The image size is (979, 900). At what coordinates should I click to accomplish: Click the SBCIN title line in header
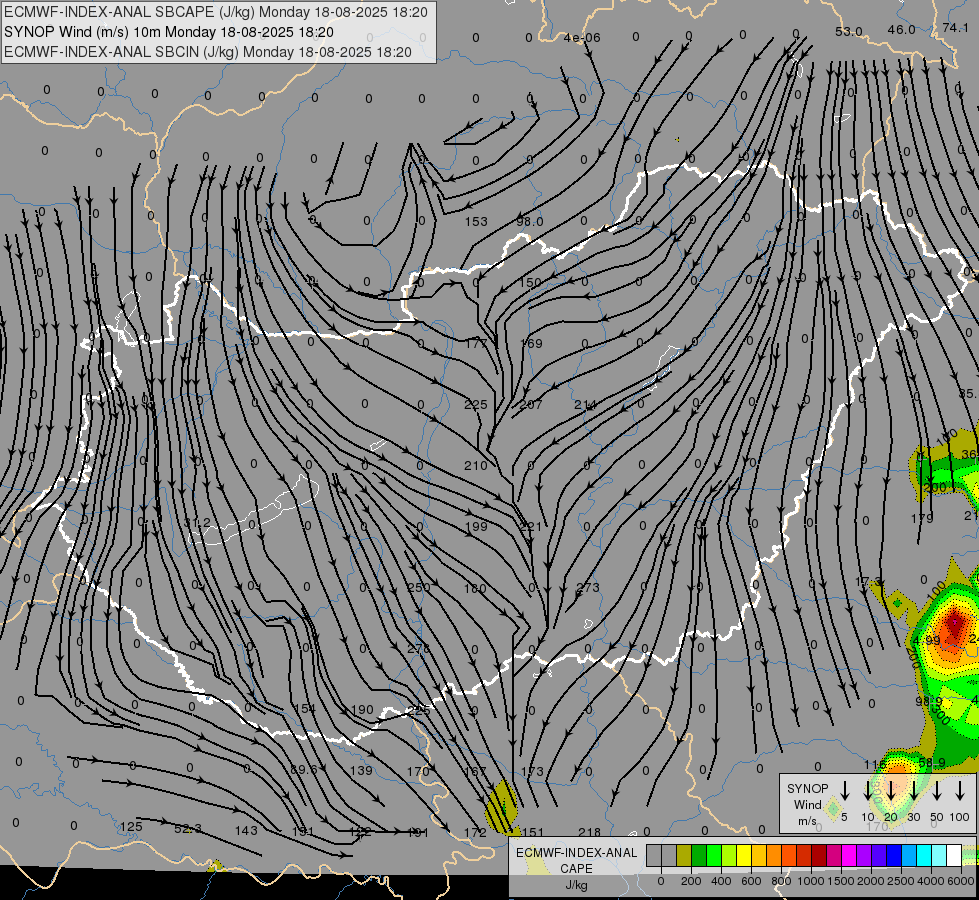tap(208, 52)
